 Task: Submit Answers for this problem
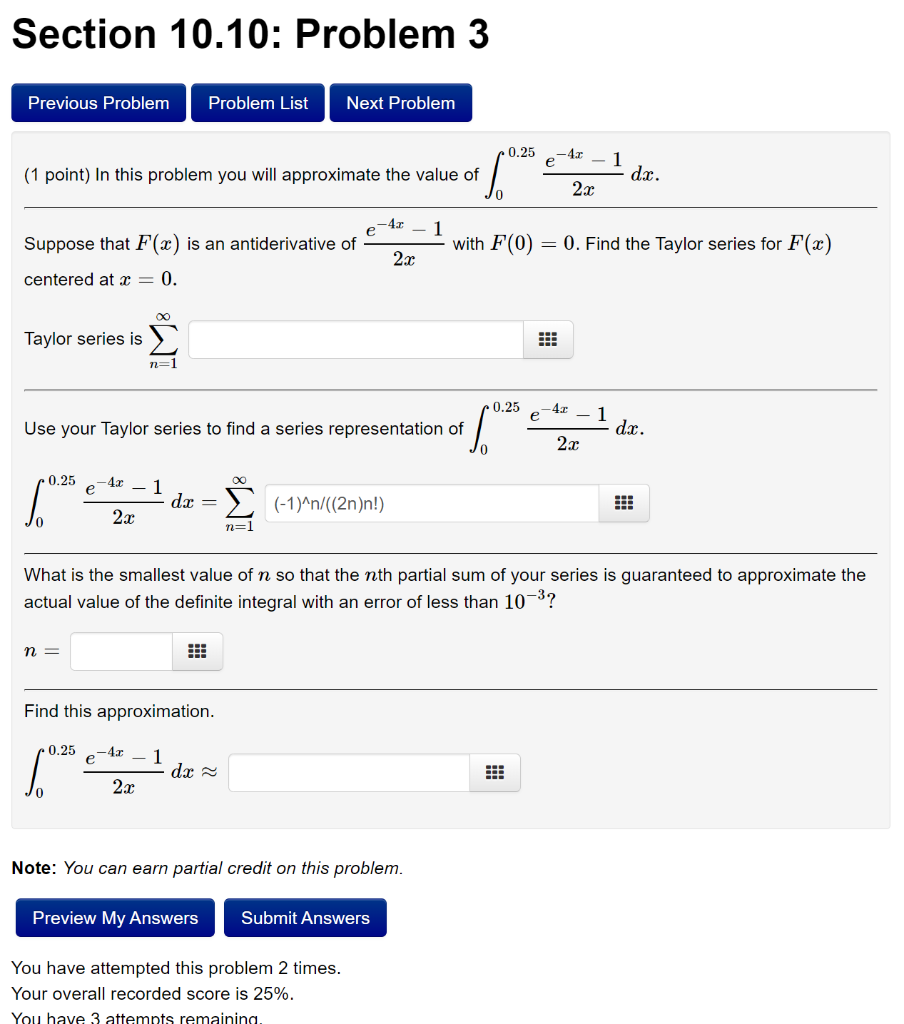click(x=305, y=917)
